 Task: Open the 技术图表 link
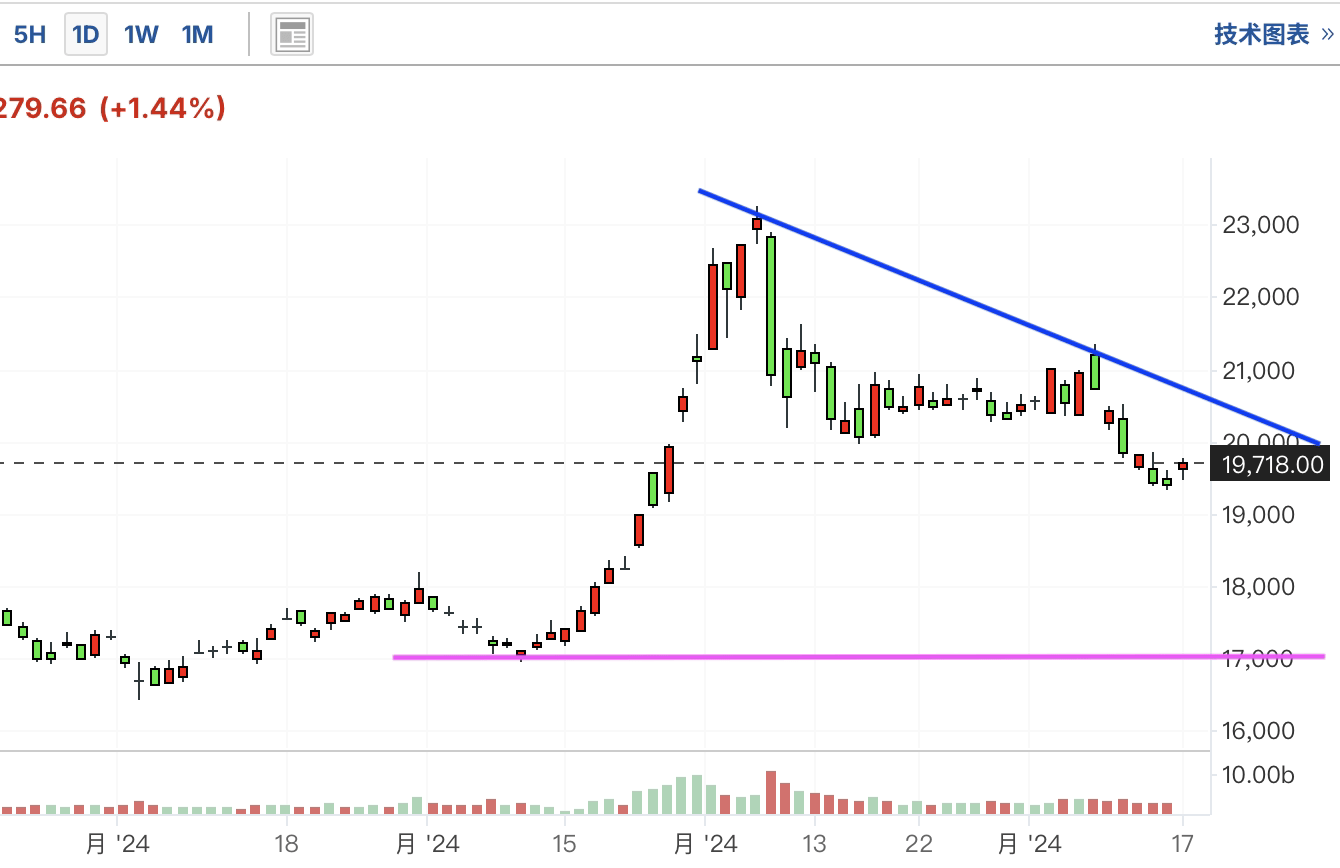click(x=1273, y=35)
